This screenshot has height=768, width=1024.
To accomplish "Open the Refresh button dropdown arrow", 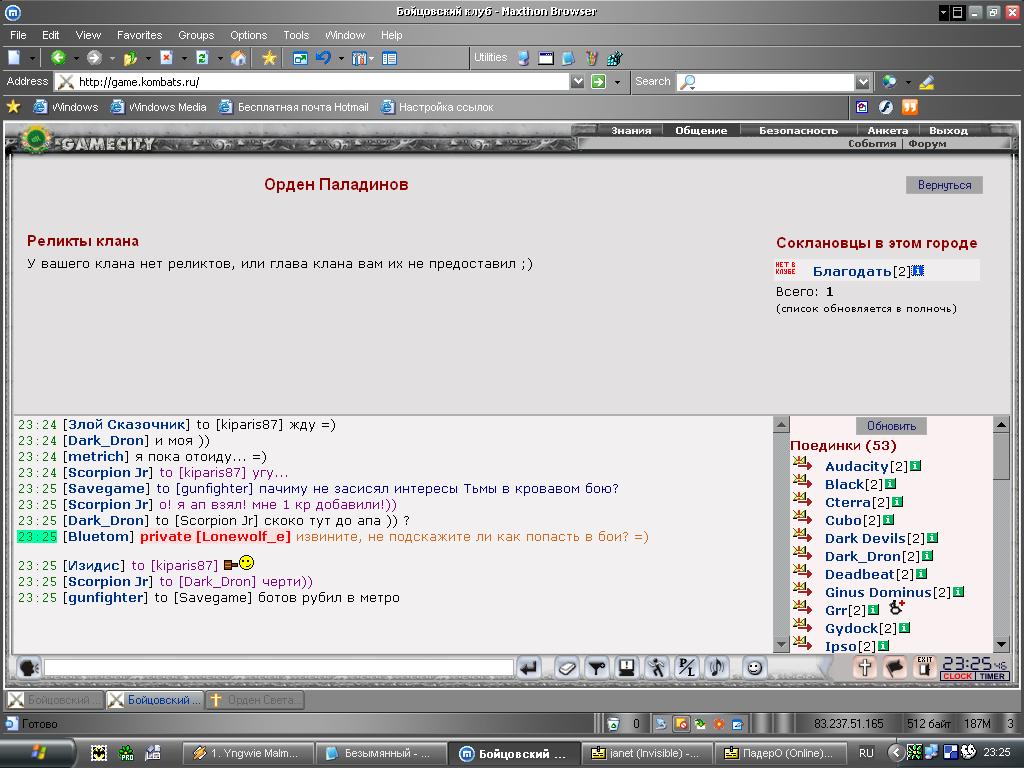I will tap(219, 59).
